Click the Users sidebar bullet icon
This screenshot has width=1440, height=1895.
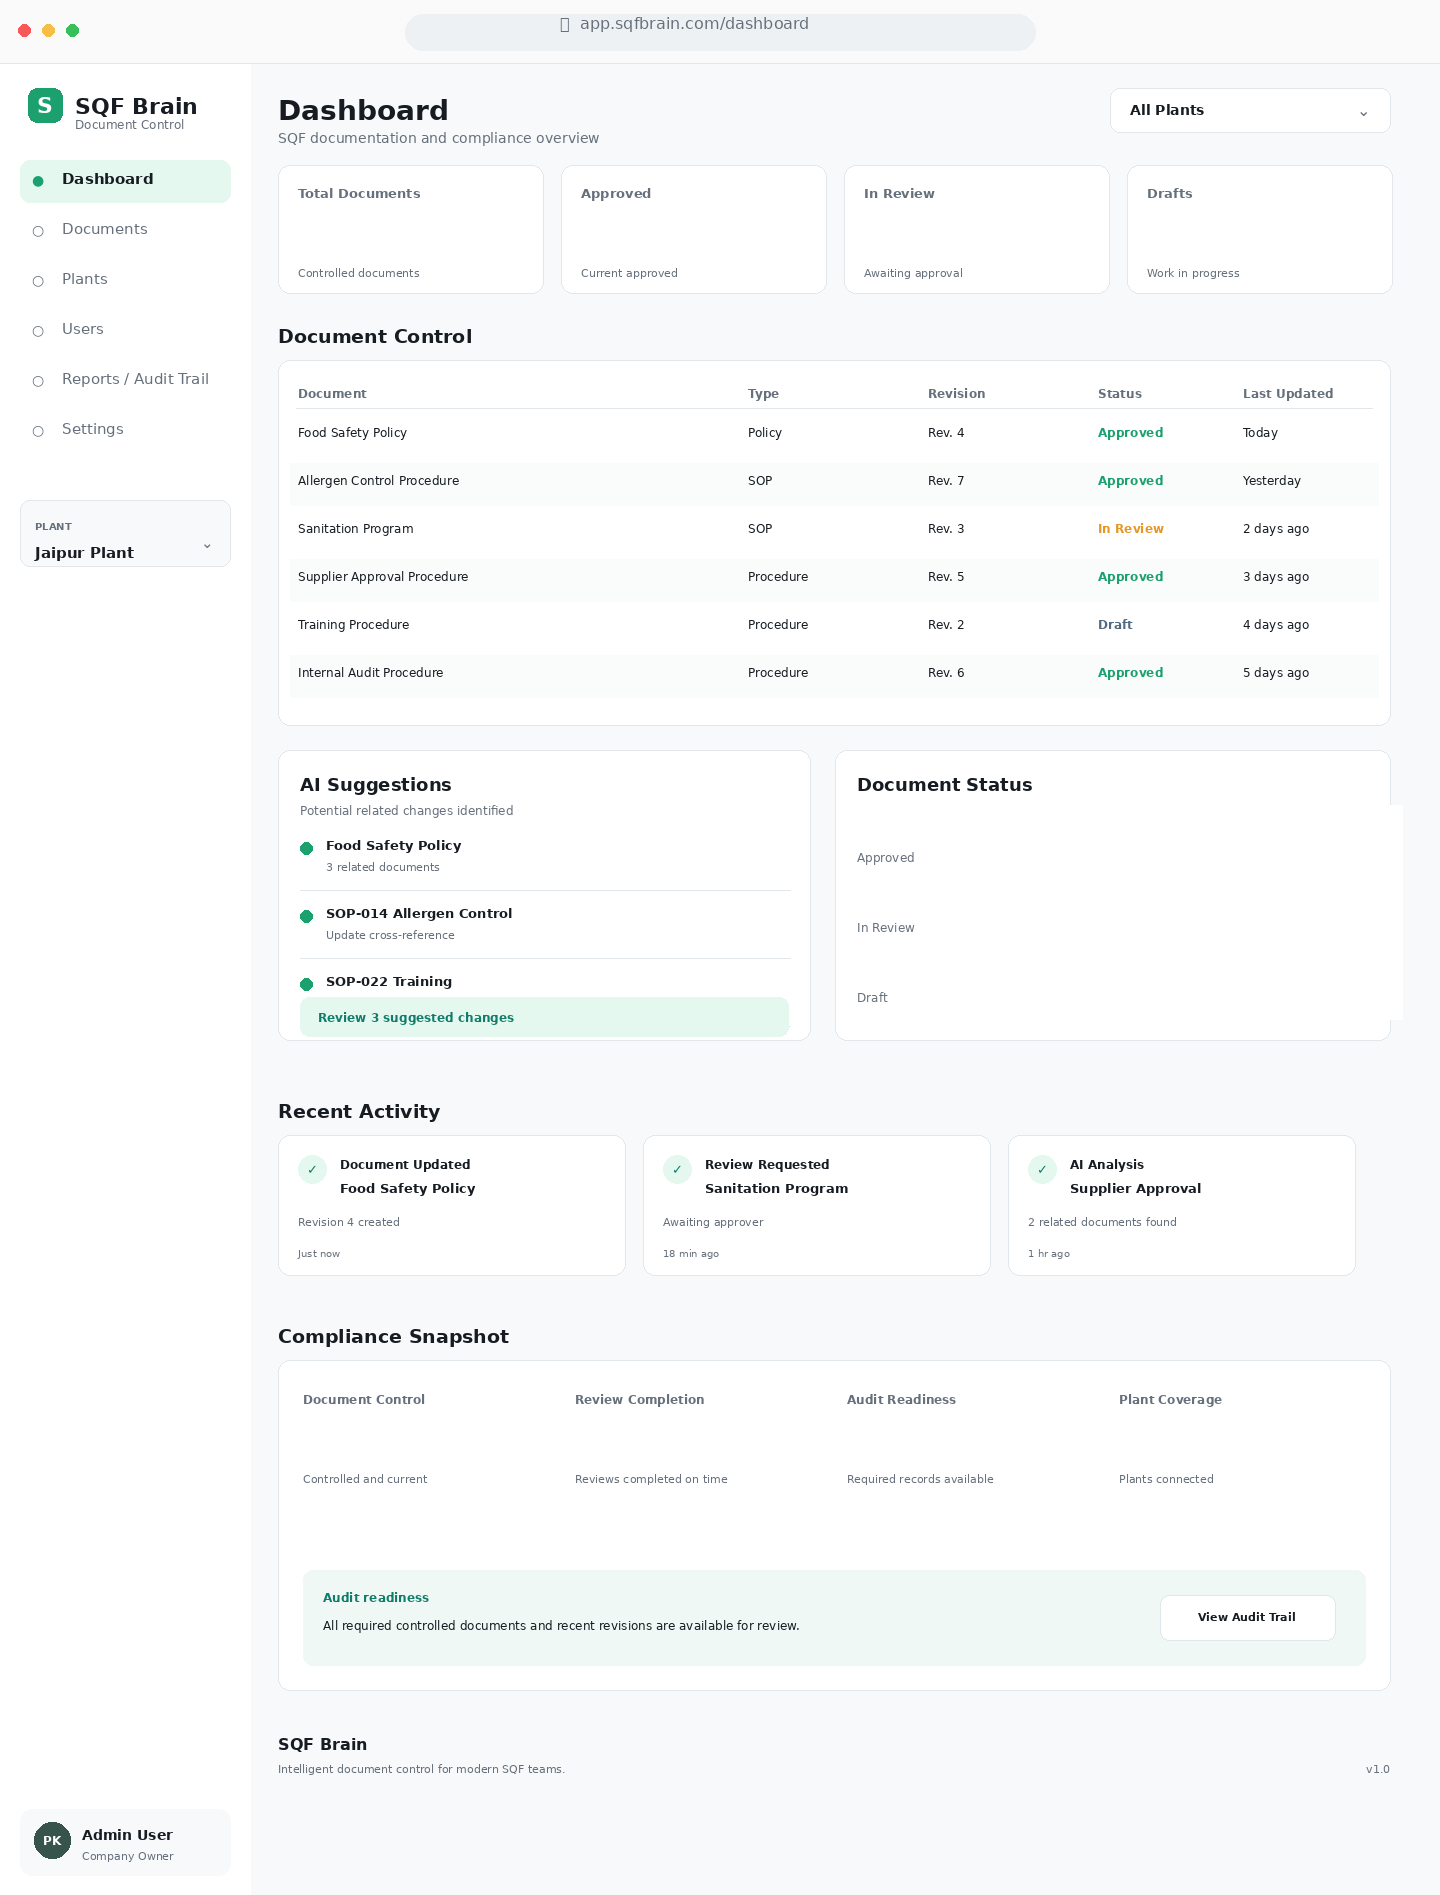point(38,331)
